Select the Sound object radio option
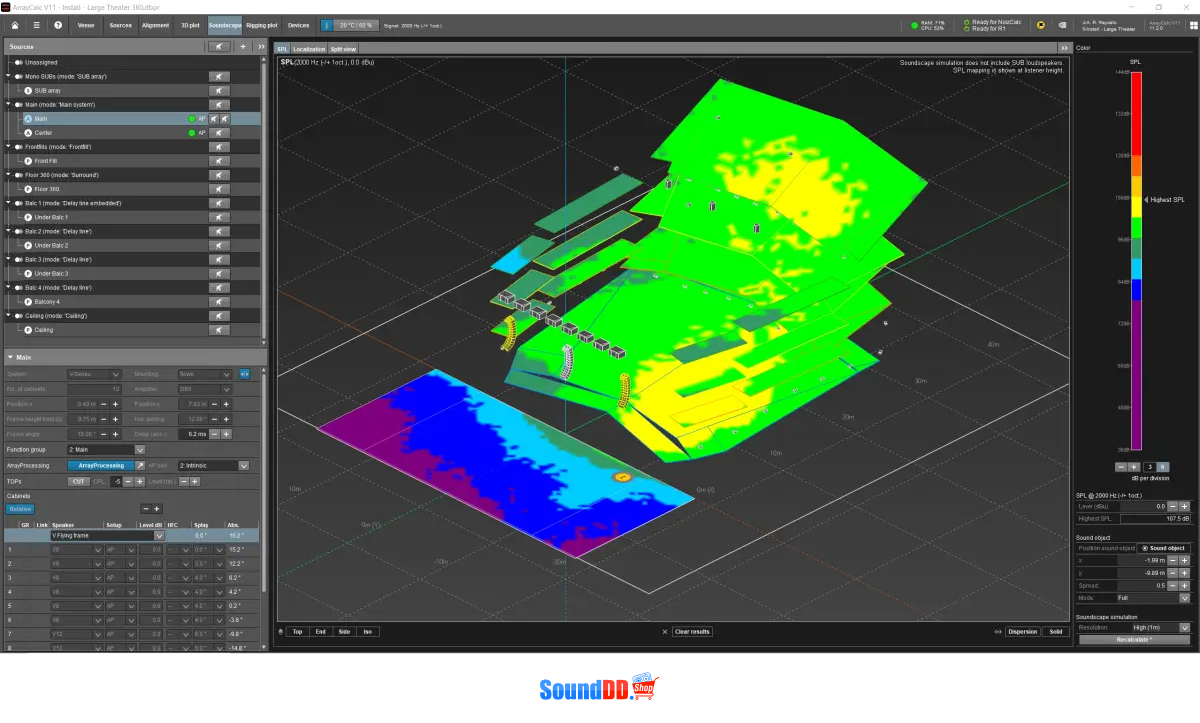 [1164, 548]
